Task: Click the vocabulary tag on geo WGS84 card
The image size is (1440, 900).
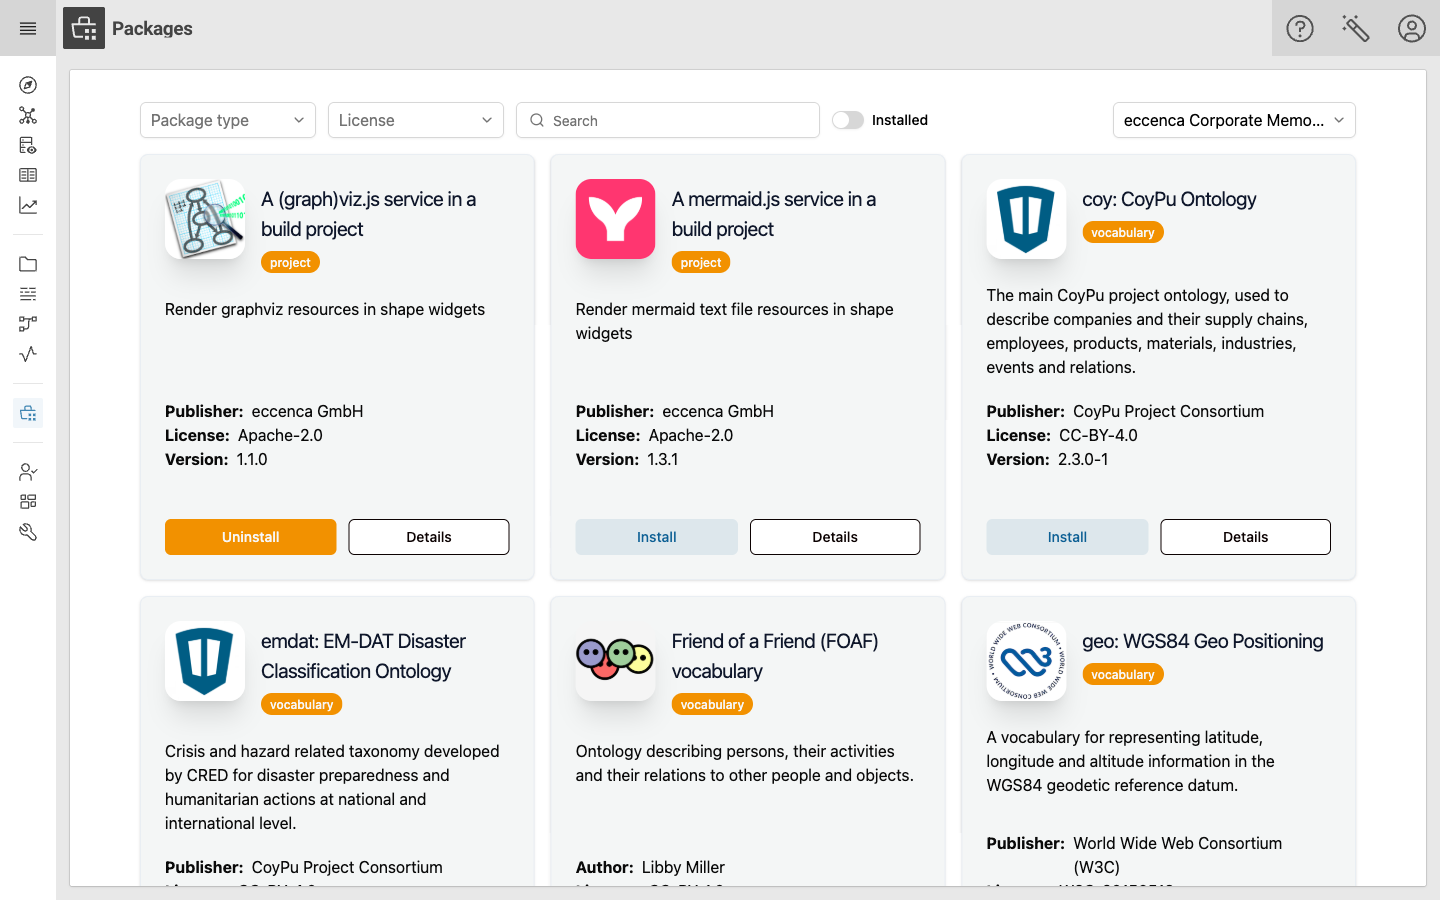Action: [x=1123, y=674]
